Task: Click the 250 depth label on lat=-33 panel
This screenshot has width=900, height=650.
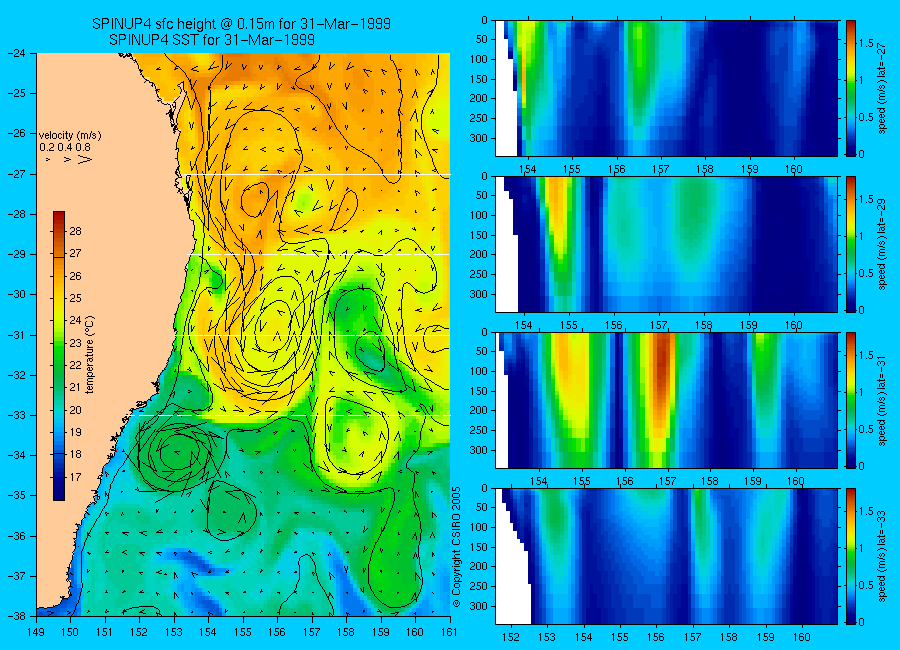Action: click(x=479, y=586)
